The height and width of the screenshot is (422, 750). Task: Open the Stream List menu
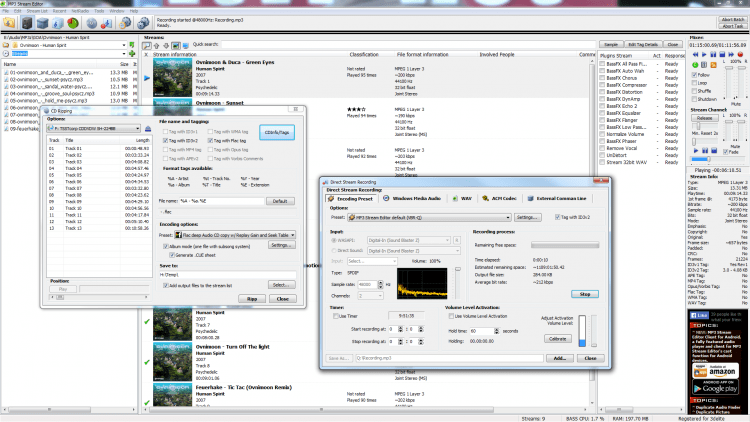click(37, 11)
